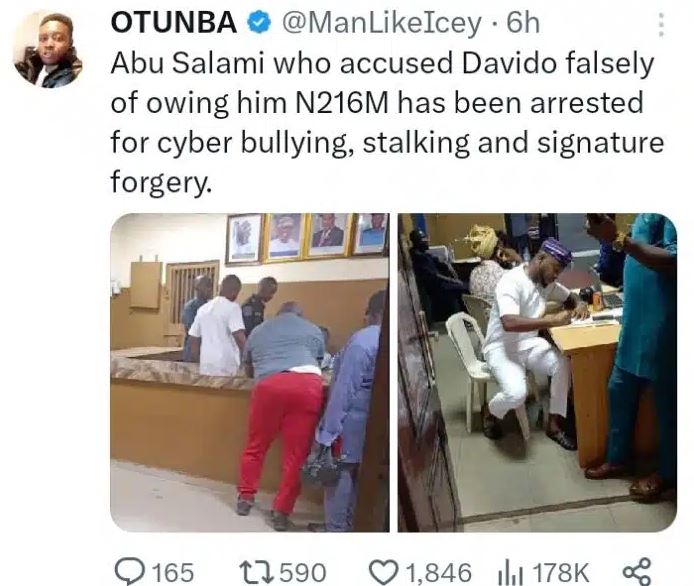Open the right photo of man in white writing
The height and width of the screenshot is (586, 694).
coord(537,371)
